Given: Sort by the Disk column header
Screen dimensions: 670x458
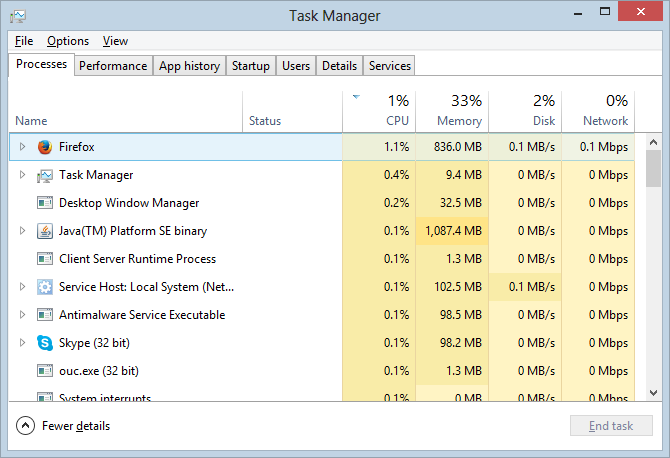Looking at the screenshot, I should pyautogui.click(x=525, y=112).
